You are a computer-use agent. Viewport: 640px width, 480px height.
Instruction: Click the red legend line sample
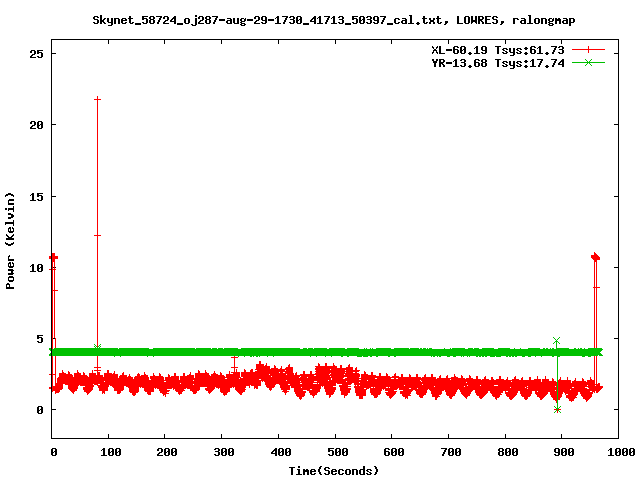pos(588,50)
